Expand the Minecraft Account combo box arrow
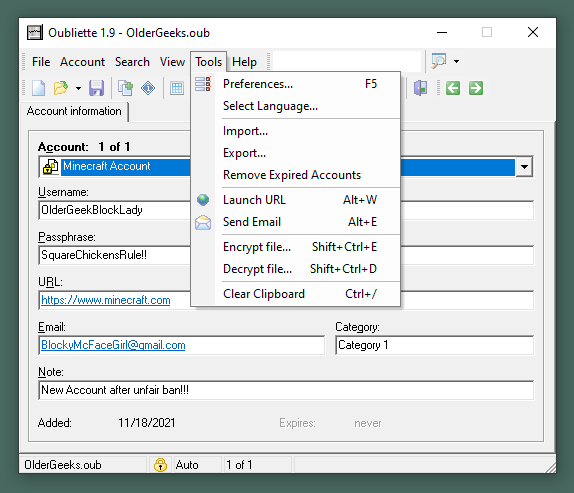The height and width of the screenshot is (493, 574). (524, 167)
